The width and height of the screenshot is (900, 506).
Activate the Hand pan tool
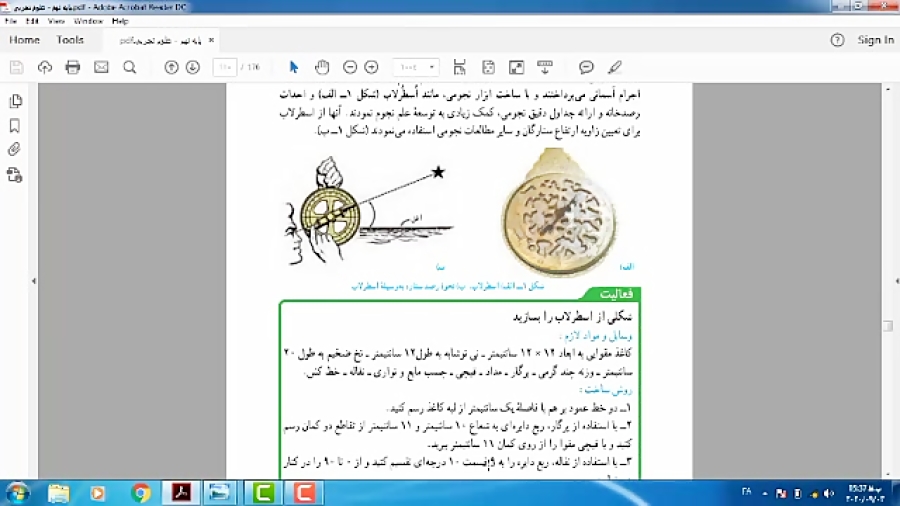[x=322, y=67]
